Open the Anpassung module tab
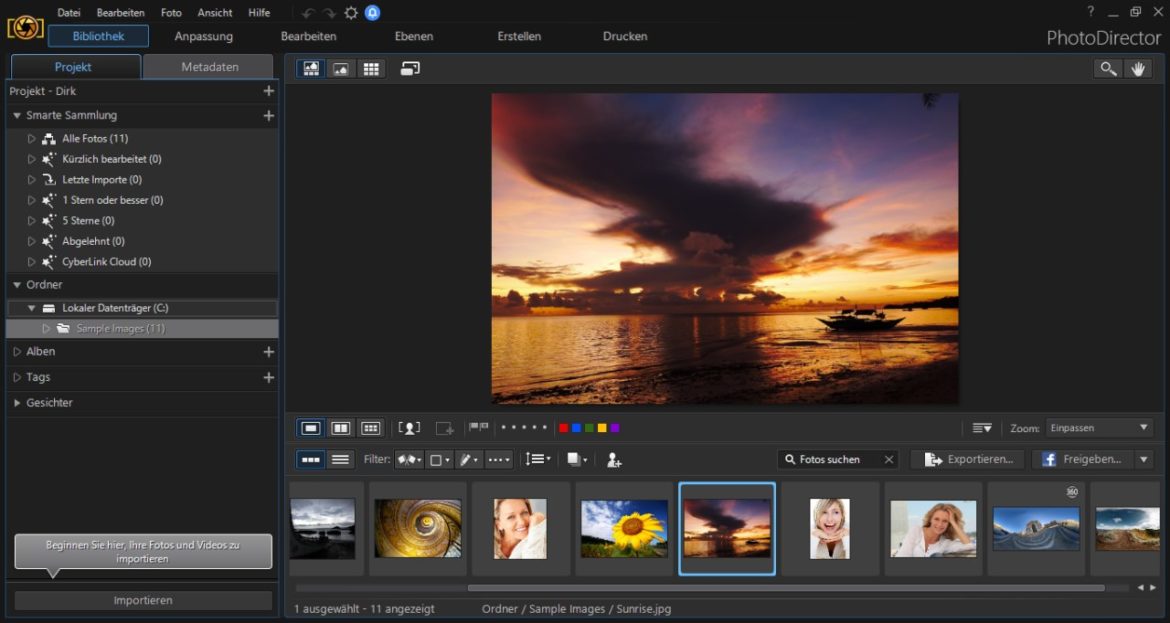Viewport: 1170px width, 623px height. pyautogui.click(x=204, y=36)
